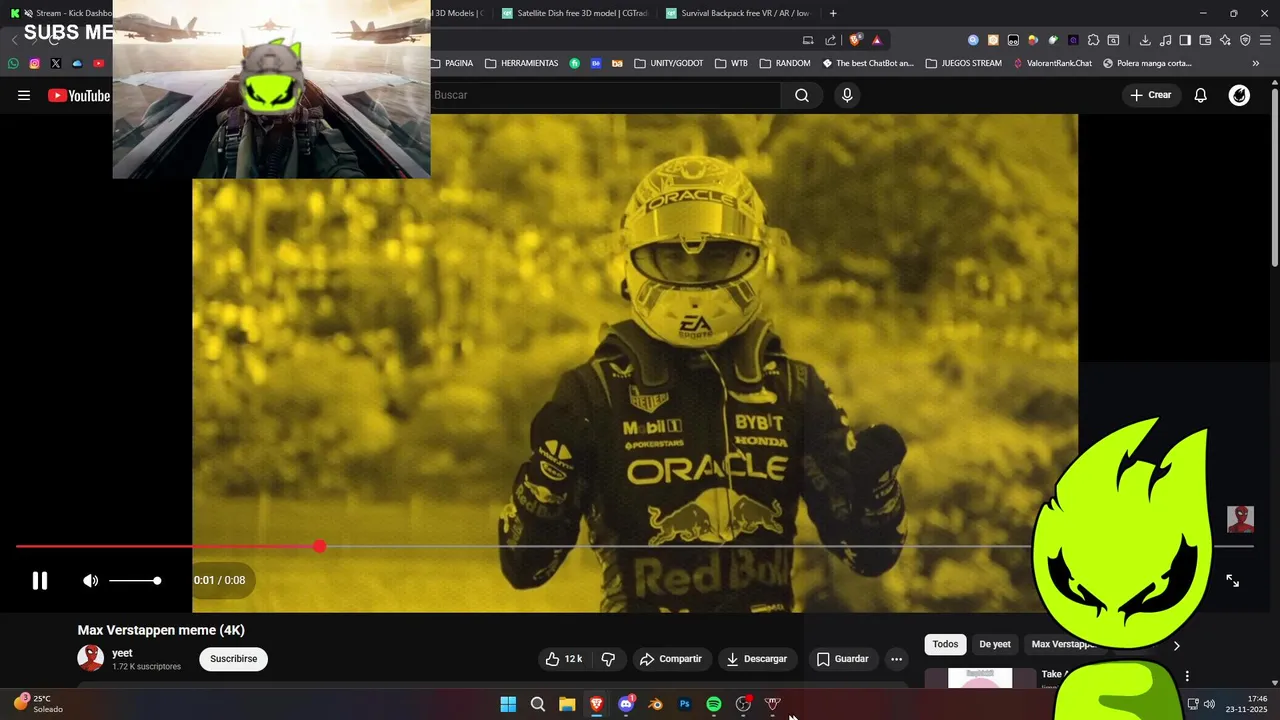Open the browser main menu
Image resolution: width=1280 pixels, height=720 pixels.
pos(1265,40)
